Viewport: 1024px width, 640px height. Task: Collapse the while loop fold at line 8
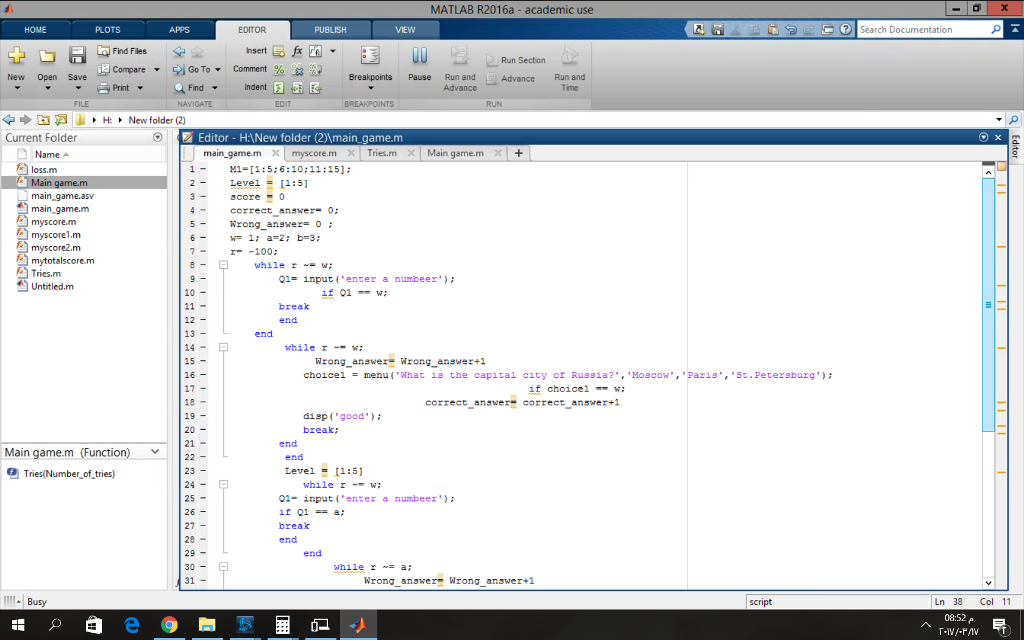pyautogui.click(x=223, y=265)
